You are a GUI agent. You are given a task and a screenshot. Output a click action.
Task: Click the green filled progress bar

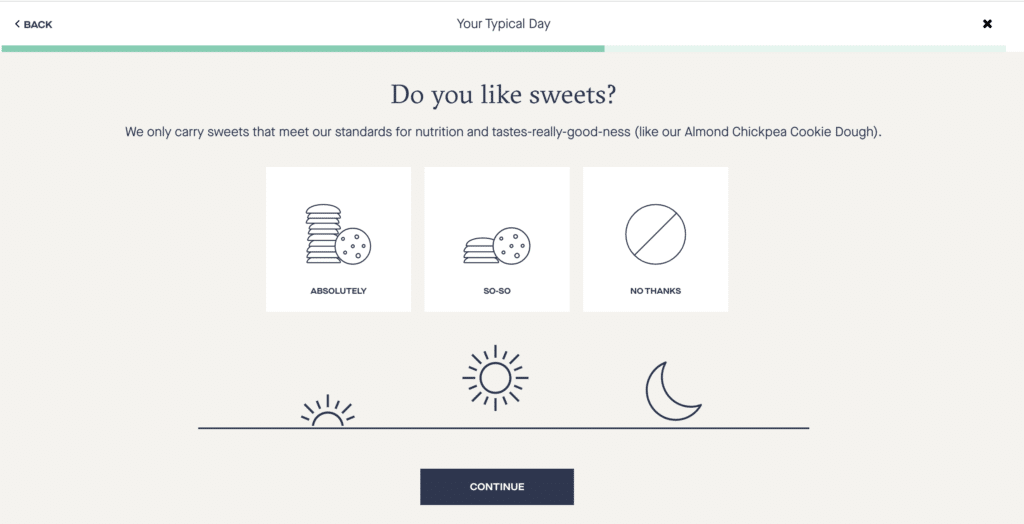tap(303, 48)
